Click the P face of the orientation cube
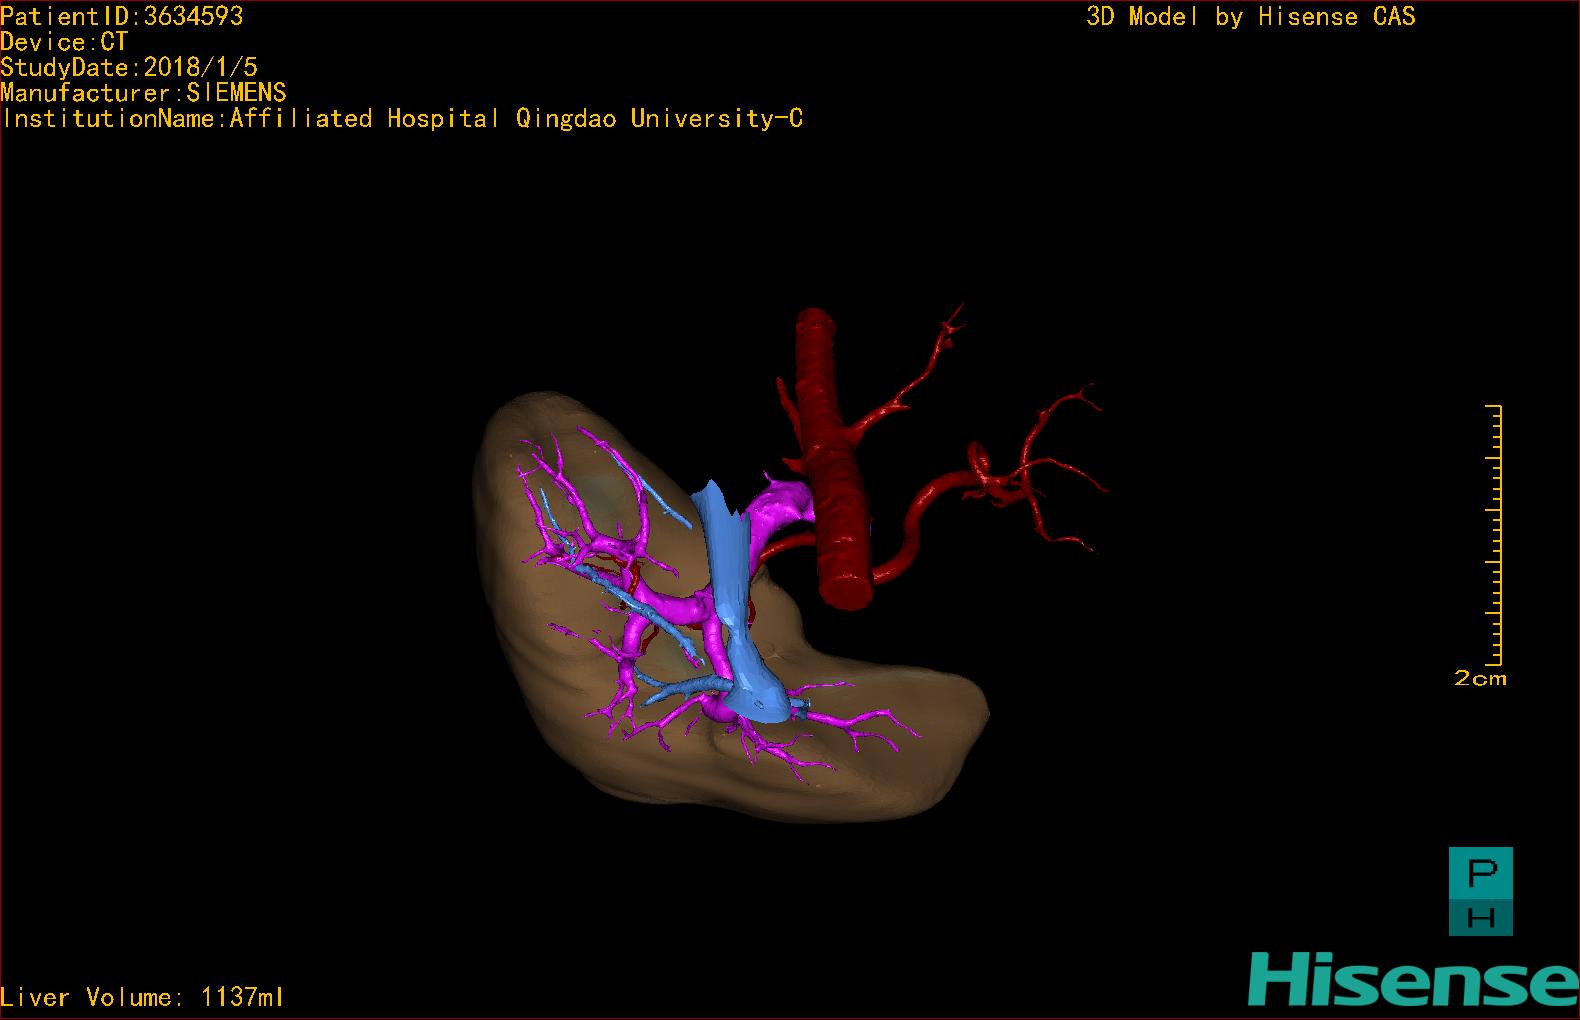This screenshot has height=1020, width=1580. click(x=1481, y=872)
